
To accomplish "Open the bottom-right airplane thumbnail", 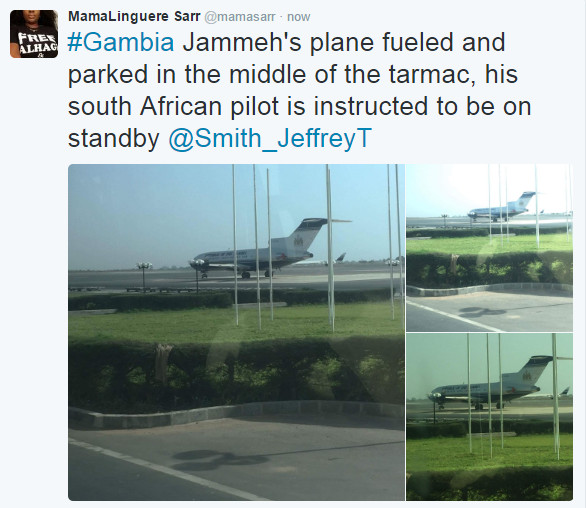I will coord(489,417).
